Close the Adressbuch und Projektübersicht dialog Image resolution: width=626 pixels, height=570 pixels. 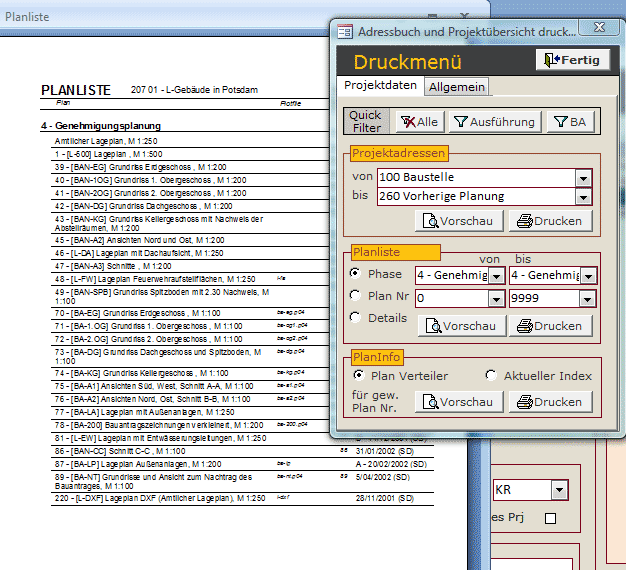599,27
